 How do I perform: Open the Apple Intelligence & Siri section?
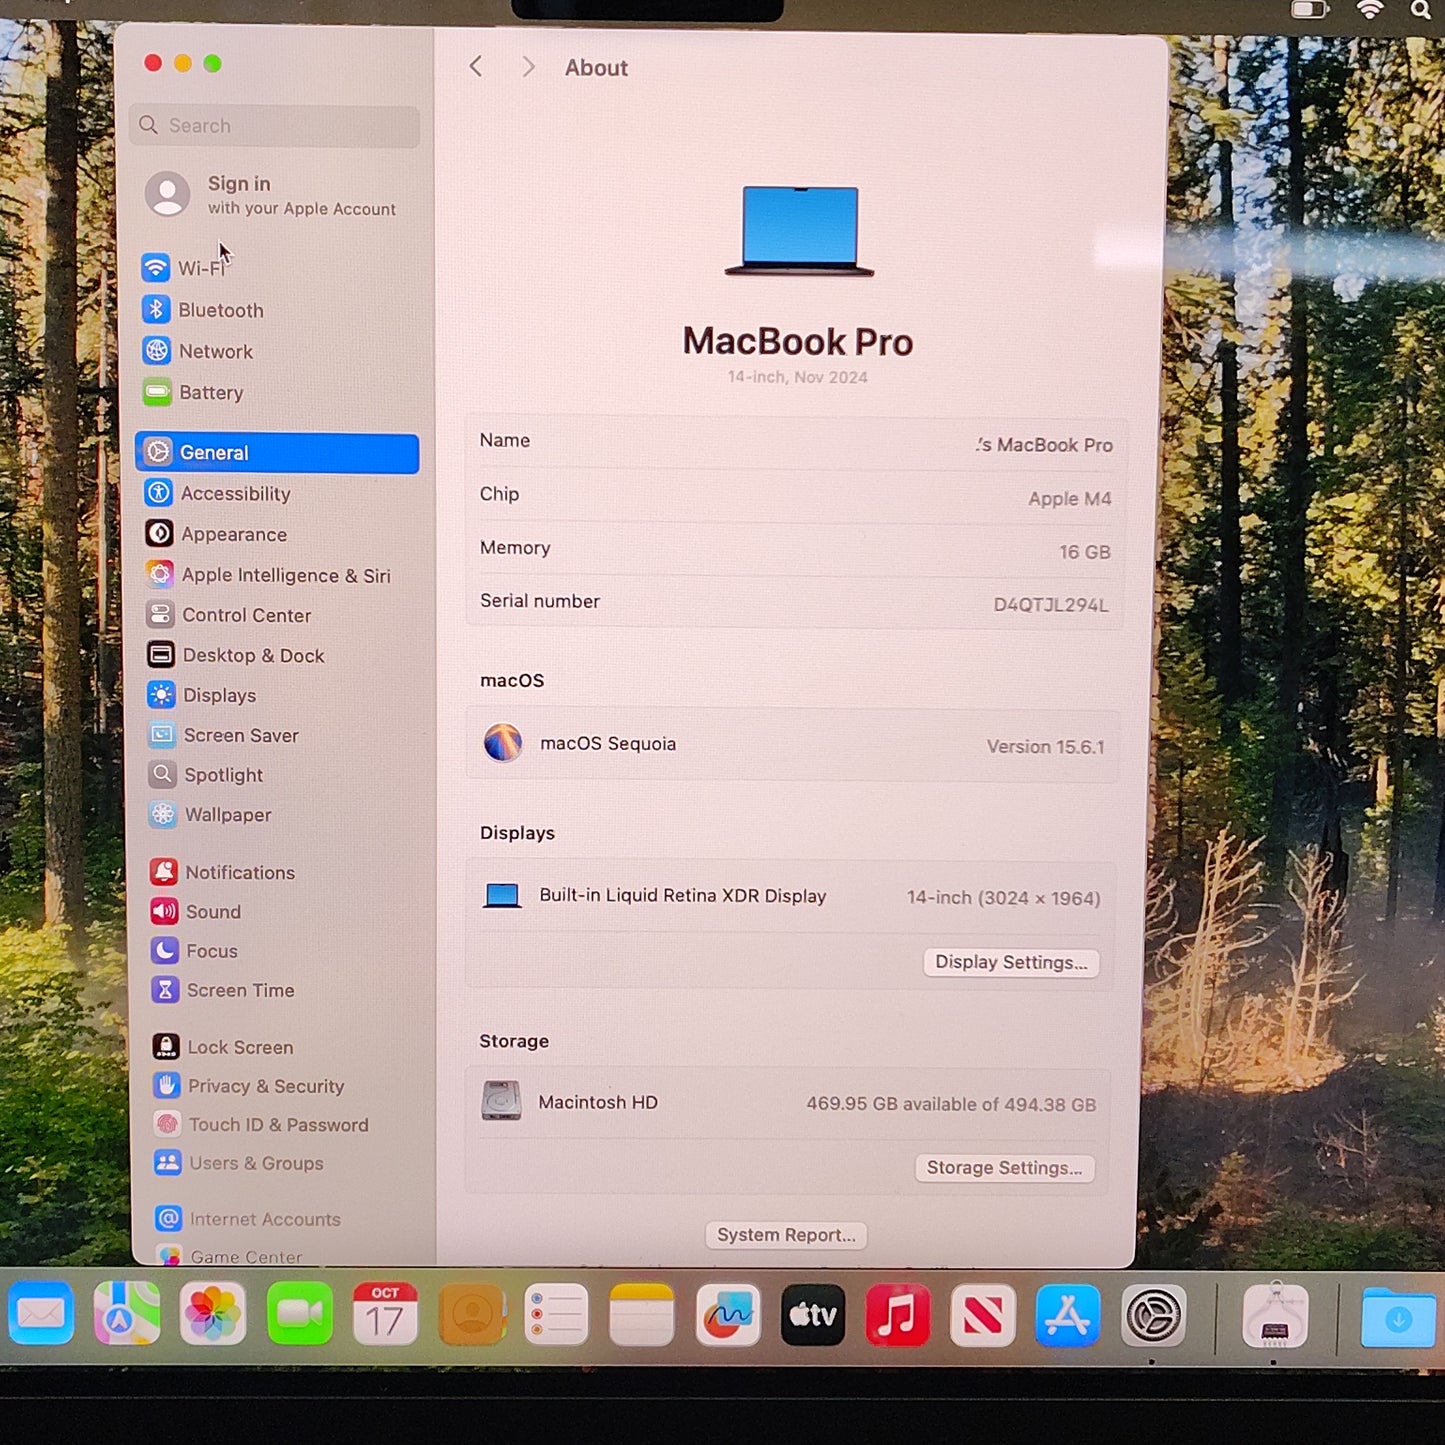(286, 575)
